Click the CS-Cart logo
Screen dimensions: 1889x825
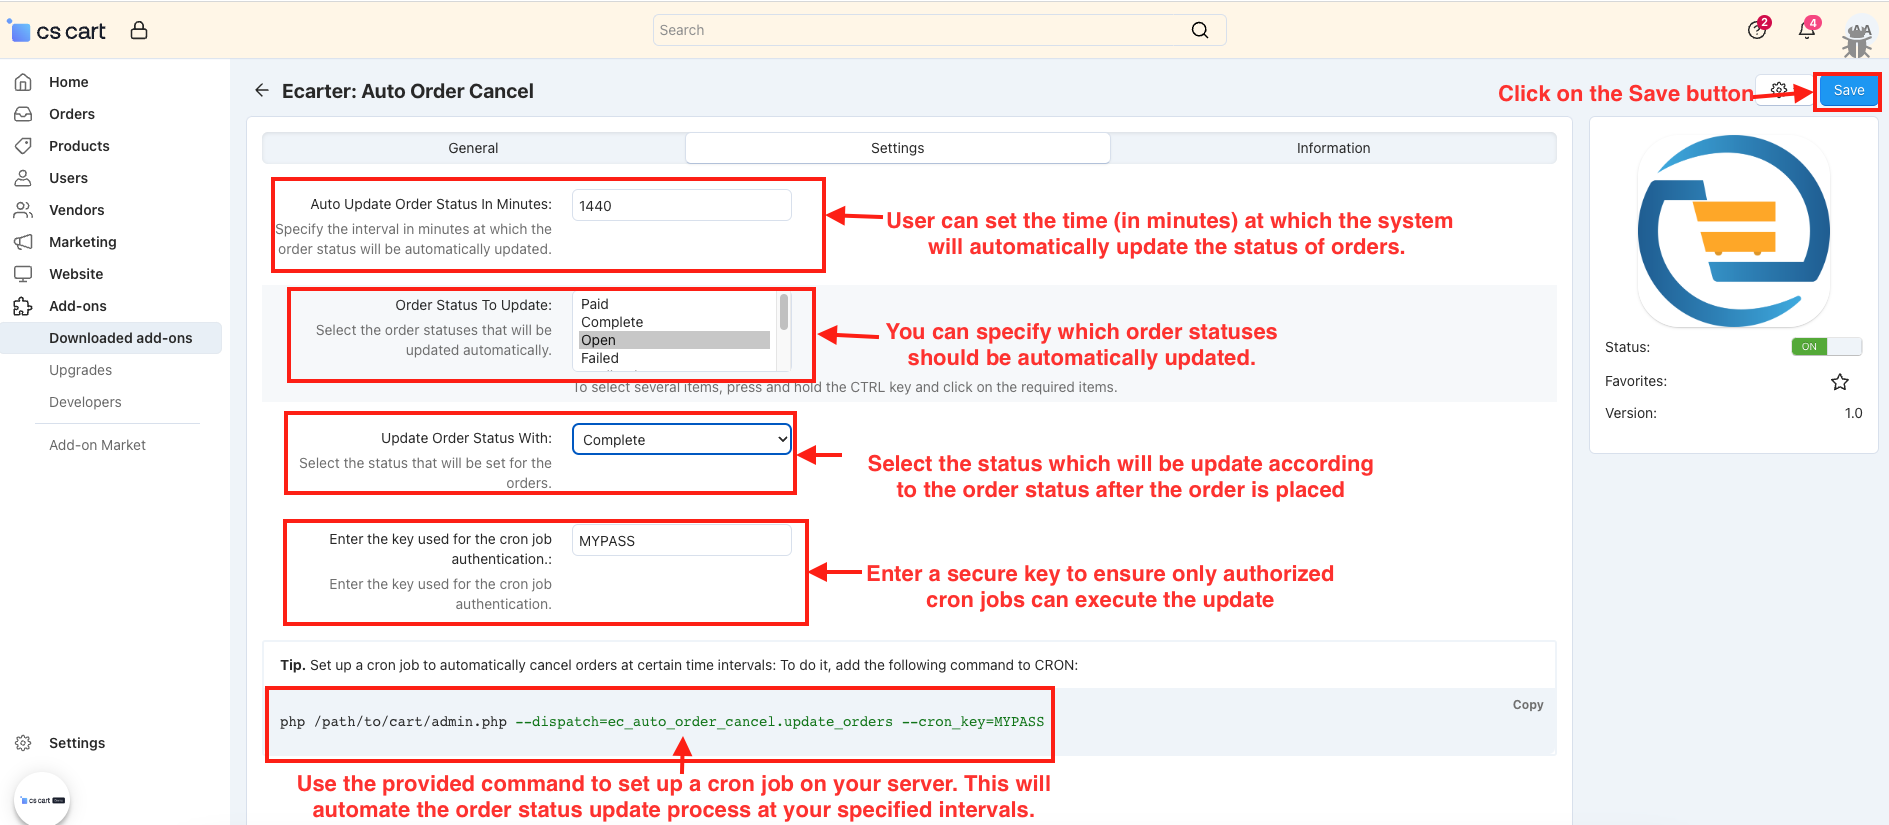coord(57,31)
